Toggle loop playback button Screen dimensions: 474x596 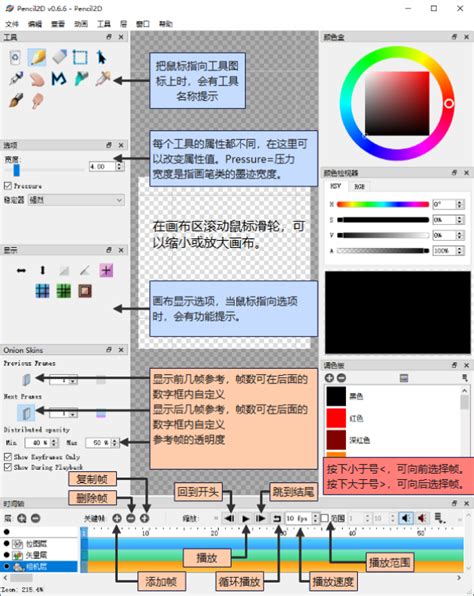[277, 518]
